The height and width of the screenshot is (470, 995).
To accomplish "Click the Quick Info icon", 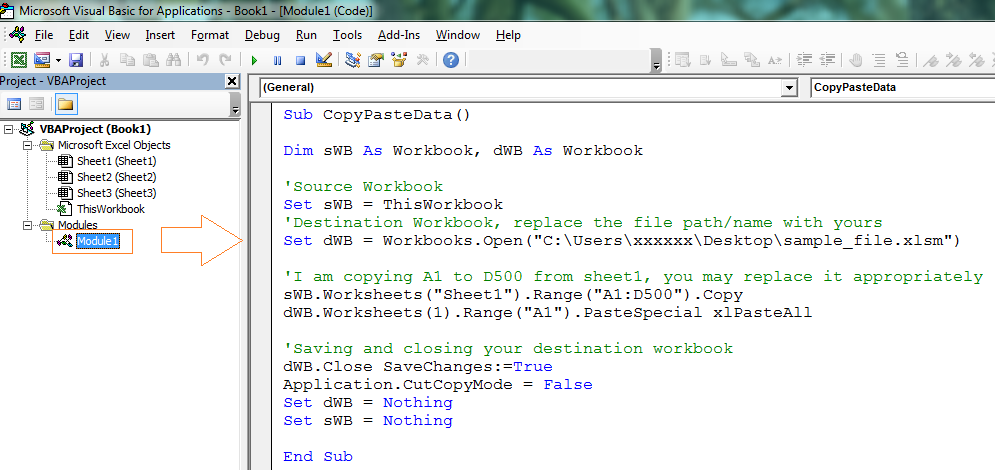I will pyautogui.click(x=728, y=60).
